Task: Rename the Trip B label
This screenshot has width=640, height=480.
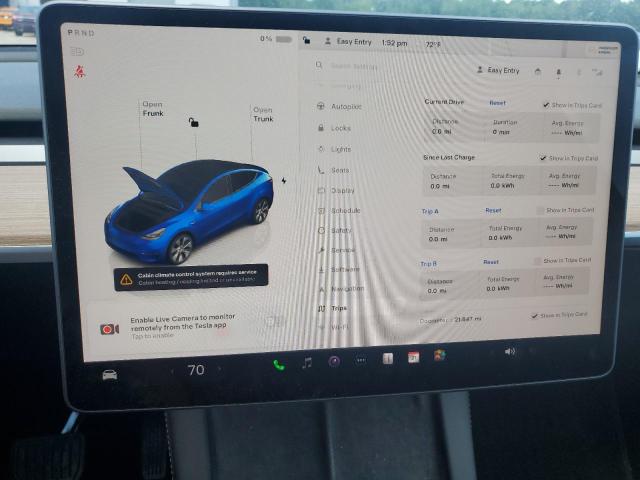Action: tap(428, 264)
